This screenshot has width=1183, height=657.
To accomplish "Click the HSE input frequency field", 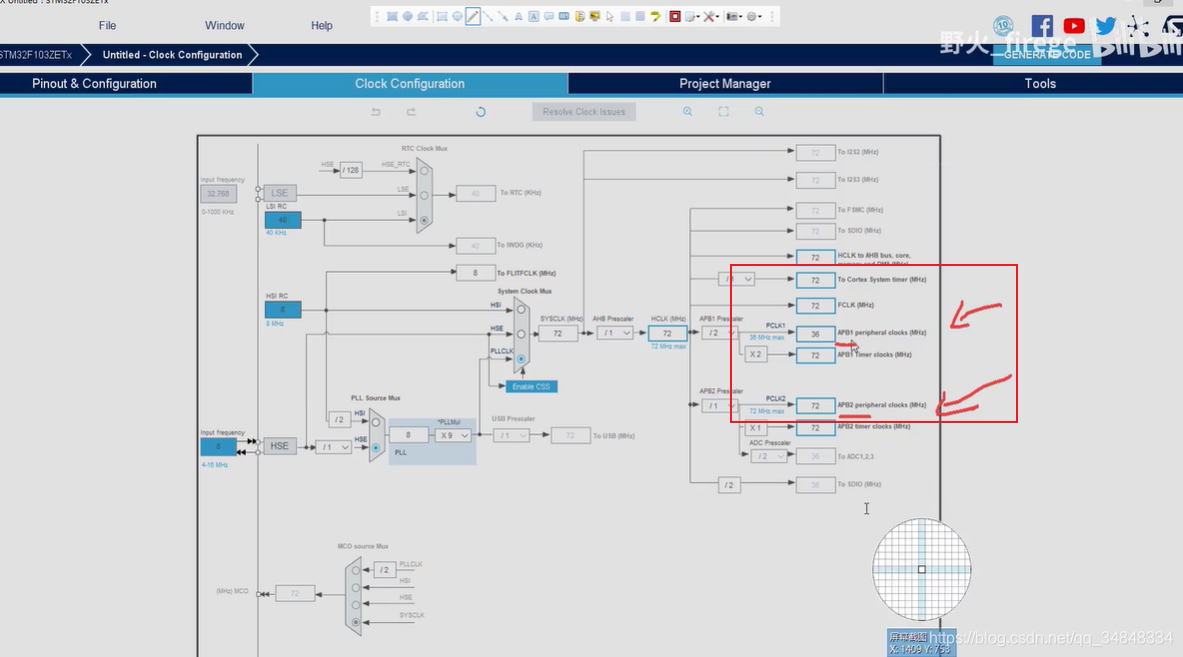I will click(x=218, y=447).
